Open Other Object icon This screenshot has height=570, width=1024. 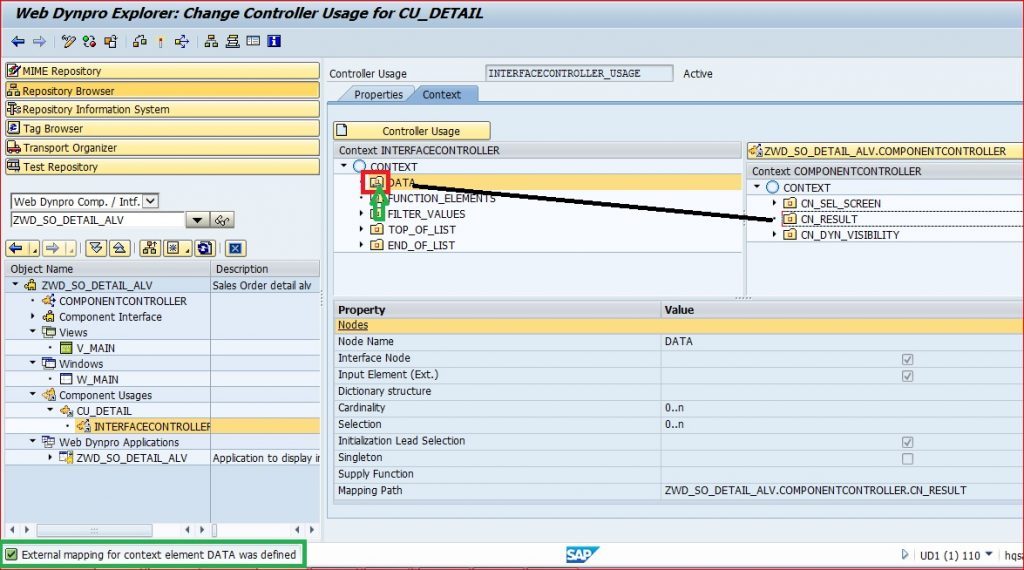coord(110,42)
